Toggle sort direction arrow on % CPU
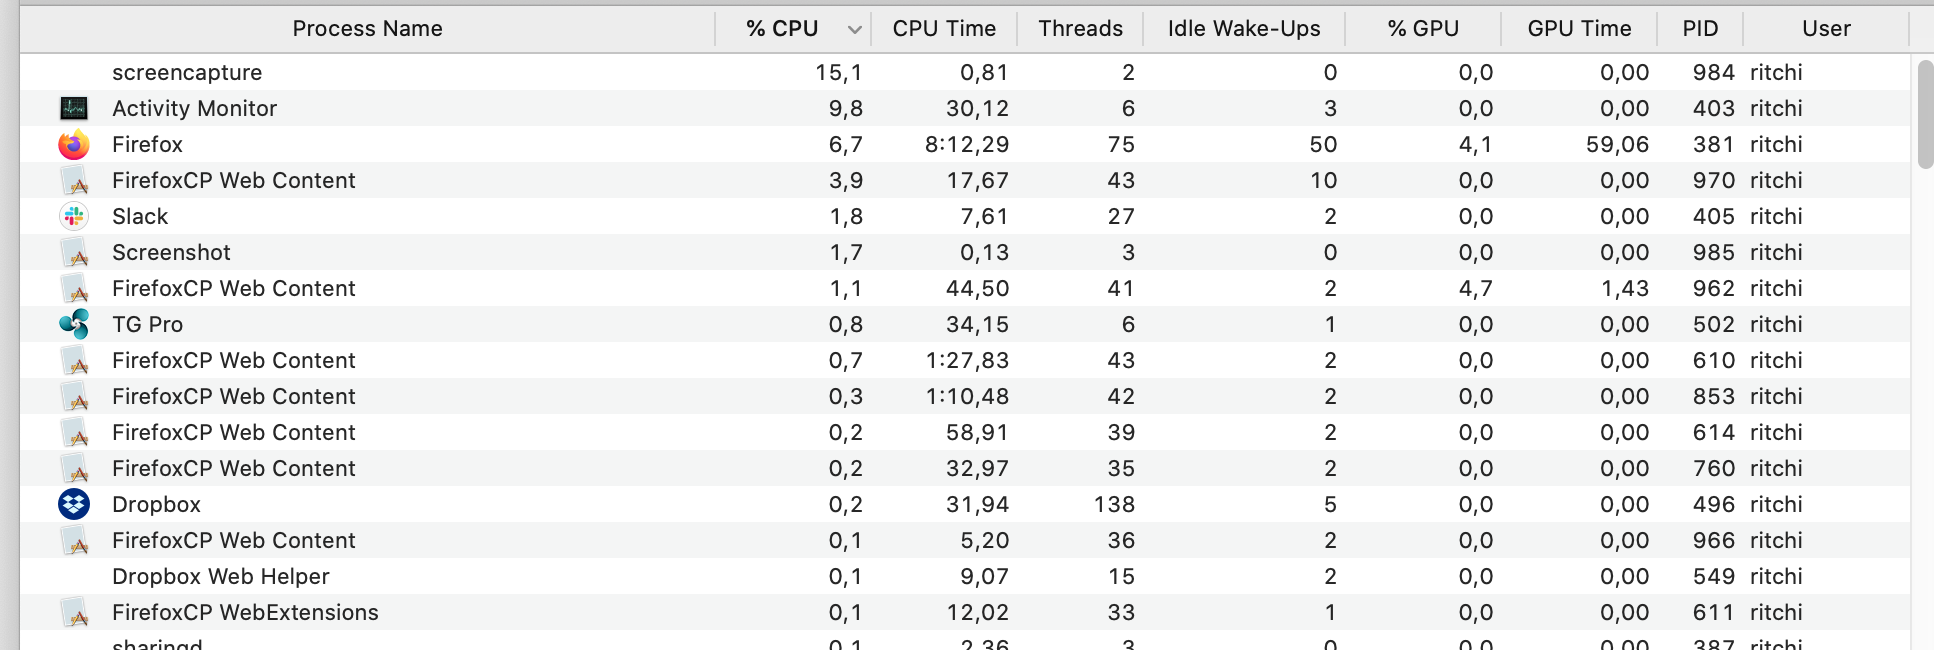Viewport: 1934px width, 650px height. tap(854, 29)
